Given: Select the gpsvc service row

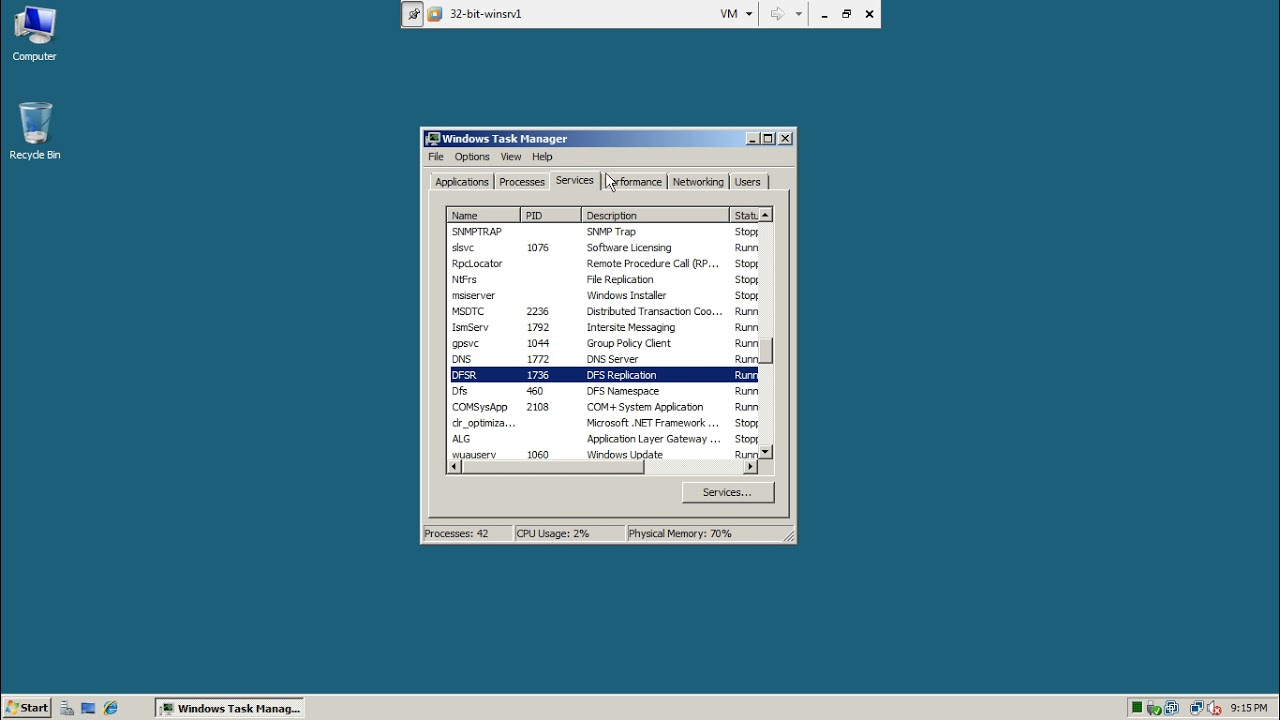Looking at the screenshot, I should pos(602,344).
